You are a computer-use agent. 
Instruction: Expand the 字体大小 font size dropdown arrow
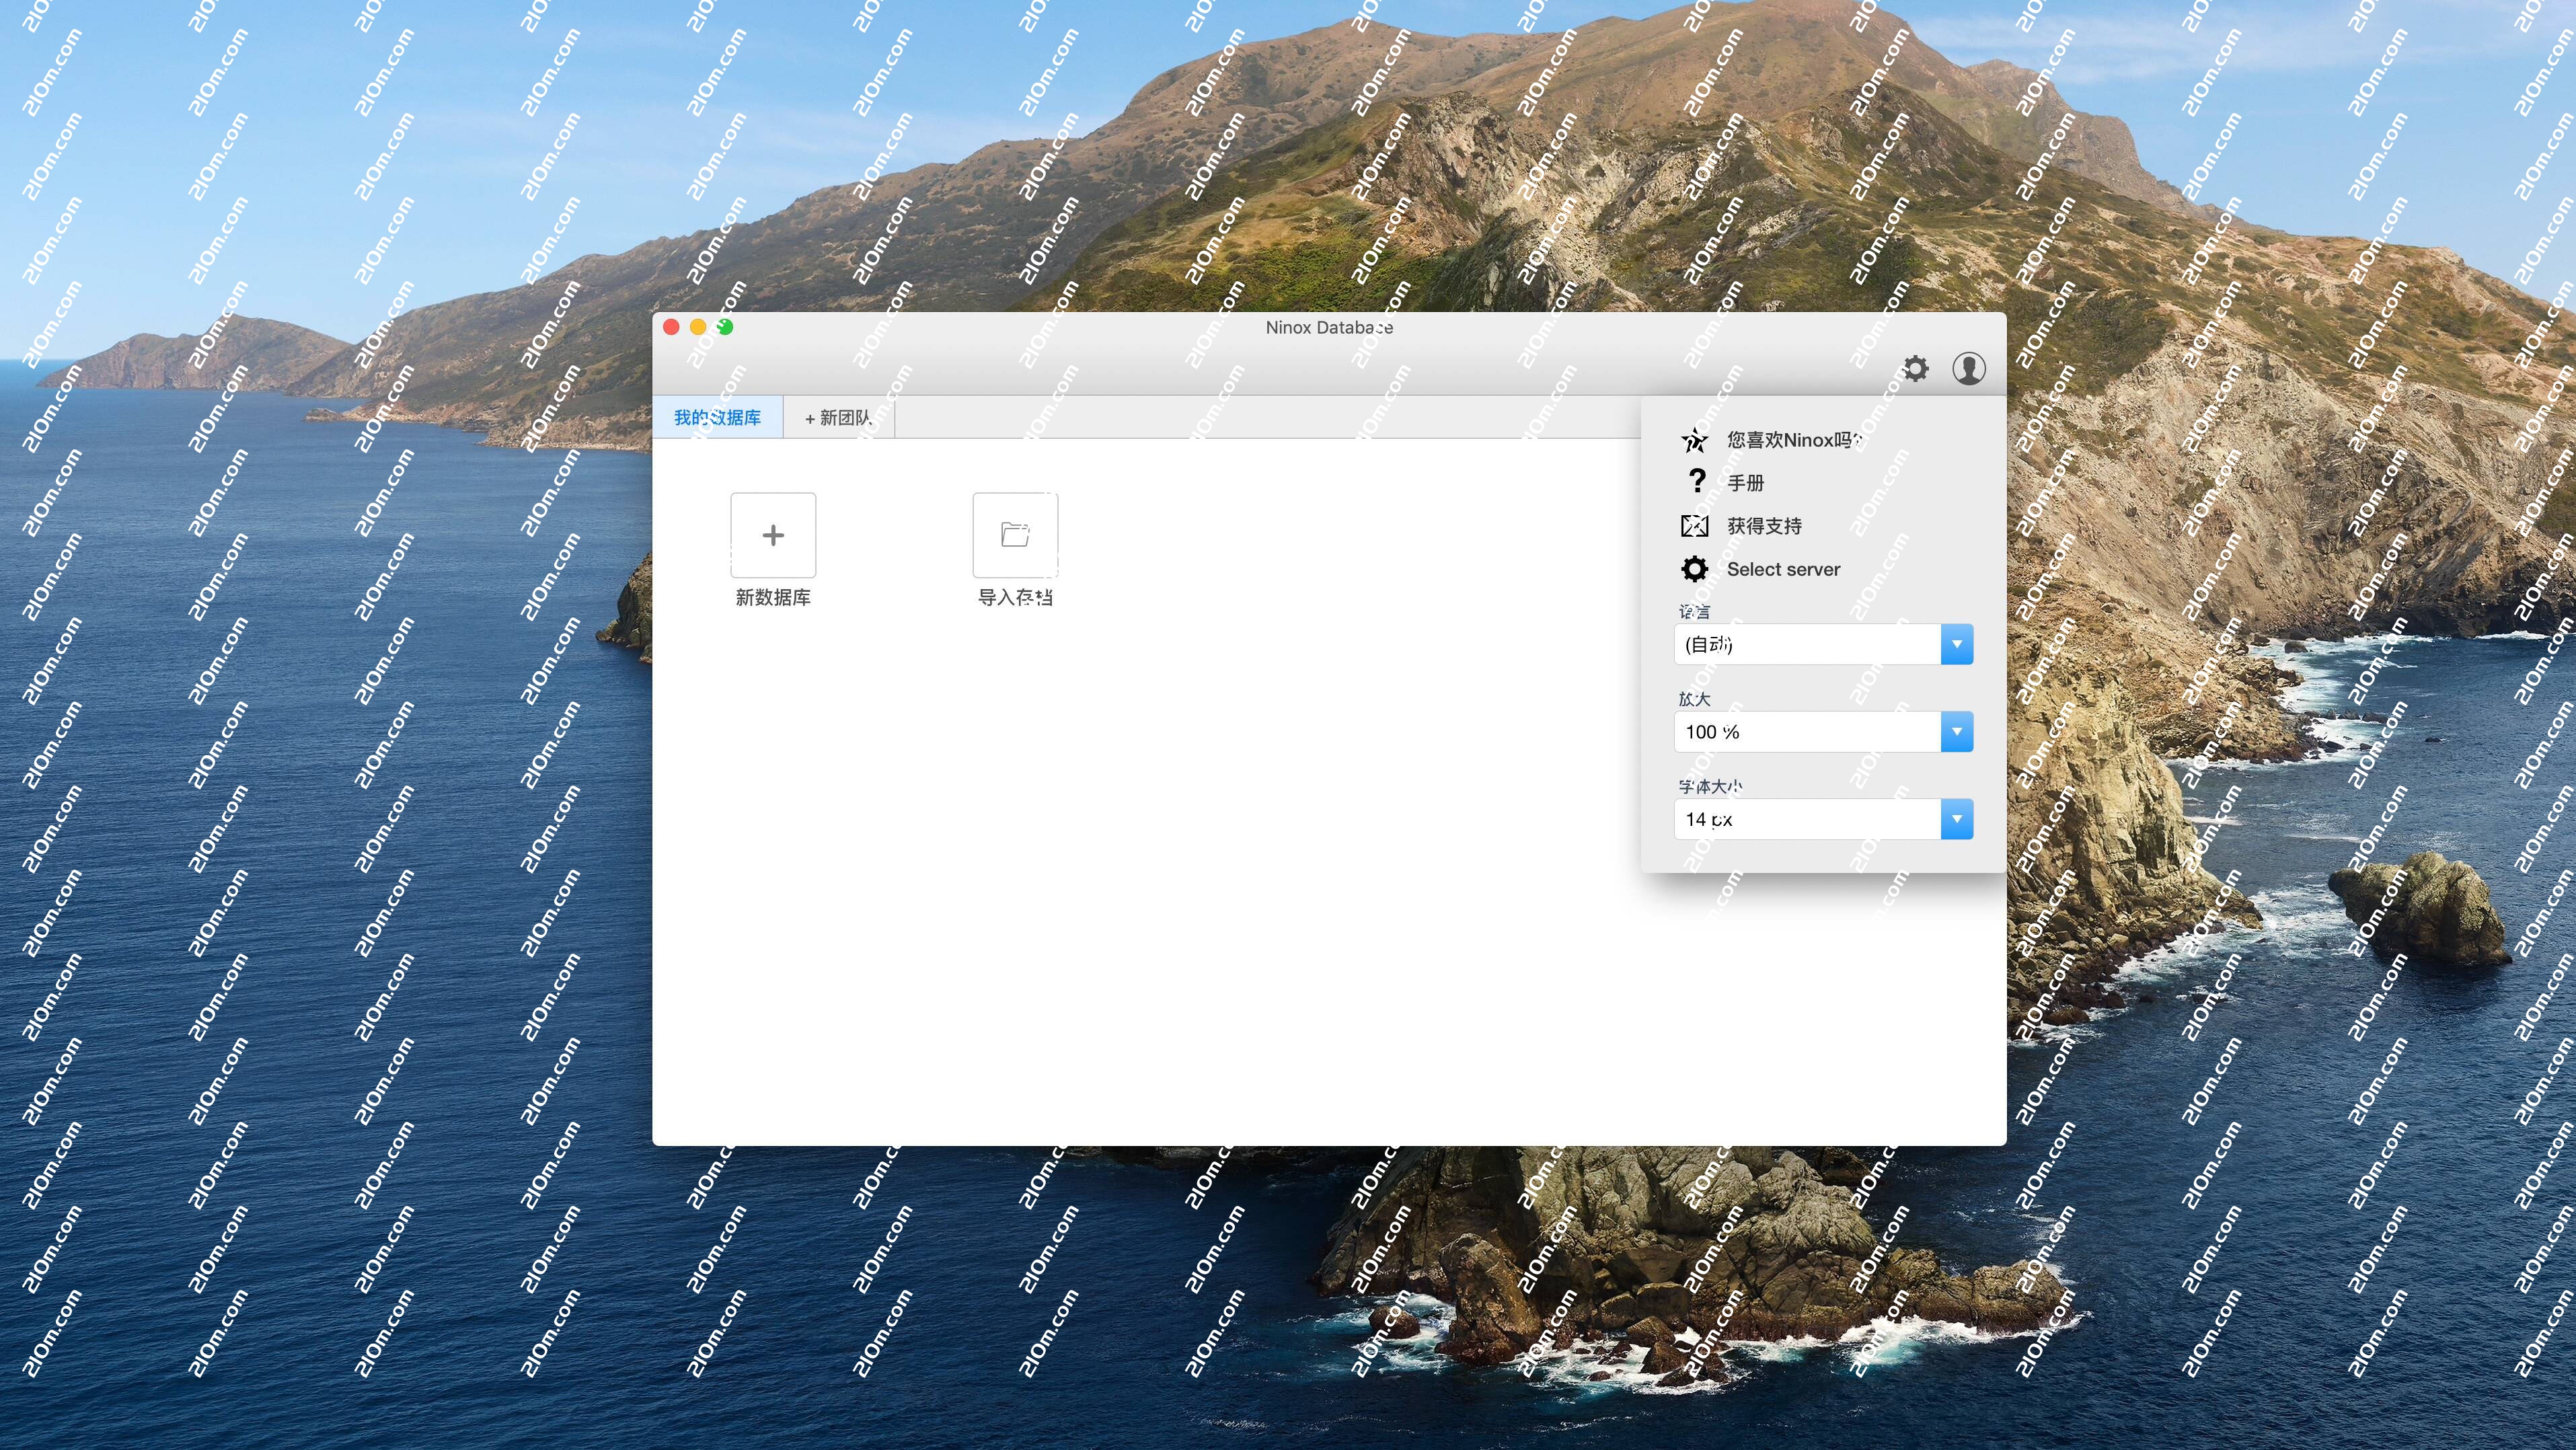1956,819
